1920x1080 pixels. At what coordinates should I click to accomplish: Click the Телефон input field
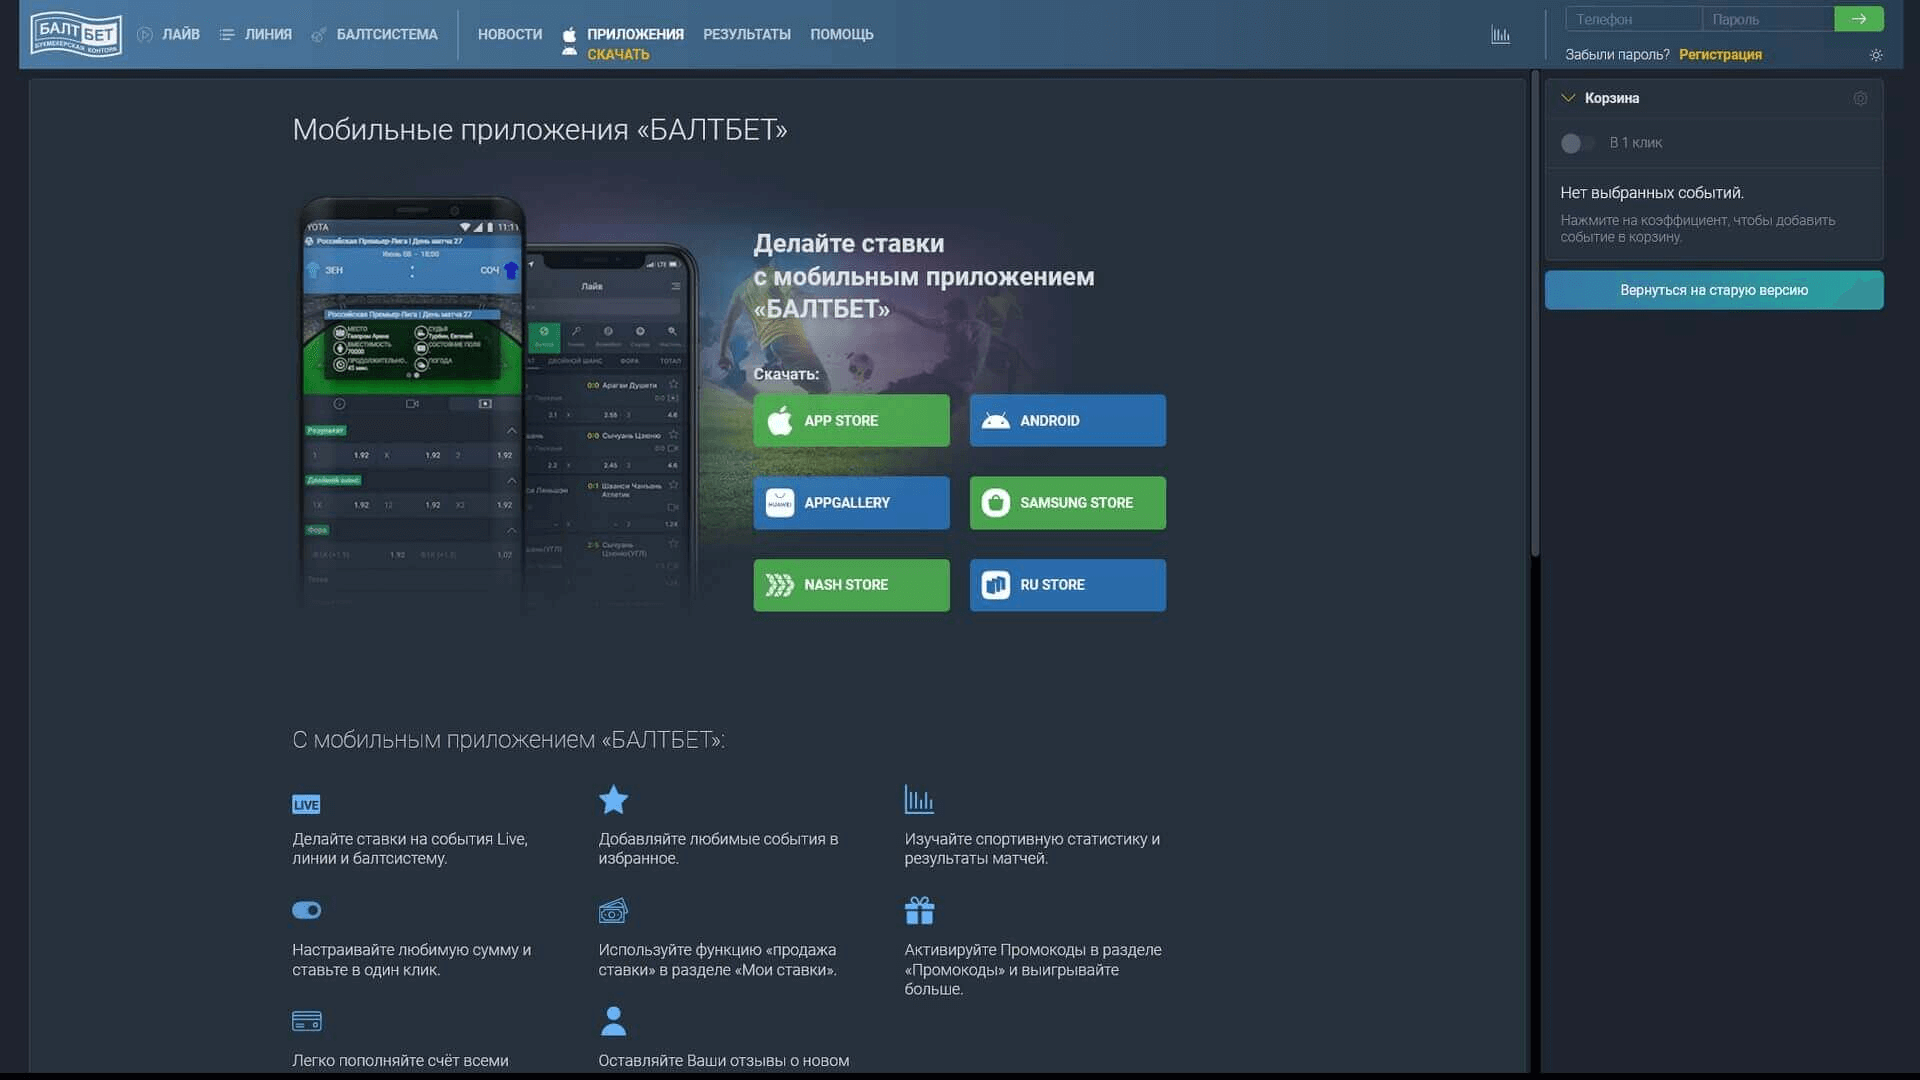1634,19
